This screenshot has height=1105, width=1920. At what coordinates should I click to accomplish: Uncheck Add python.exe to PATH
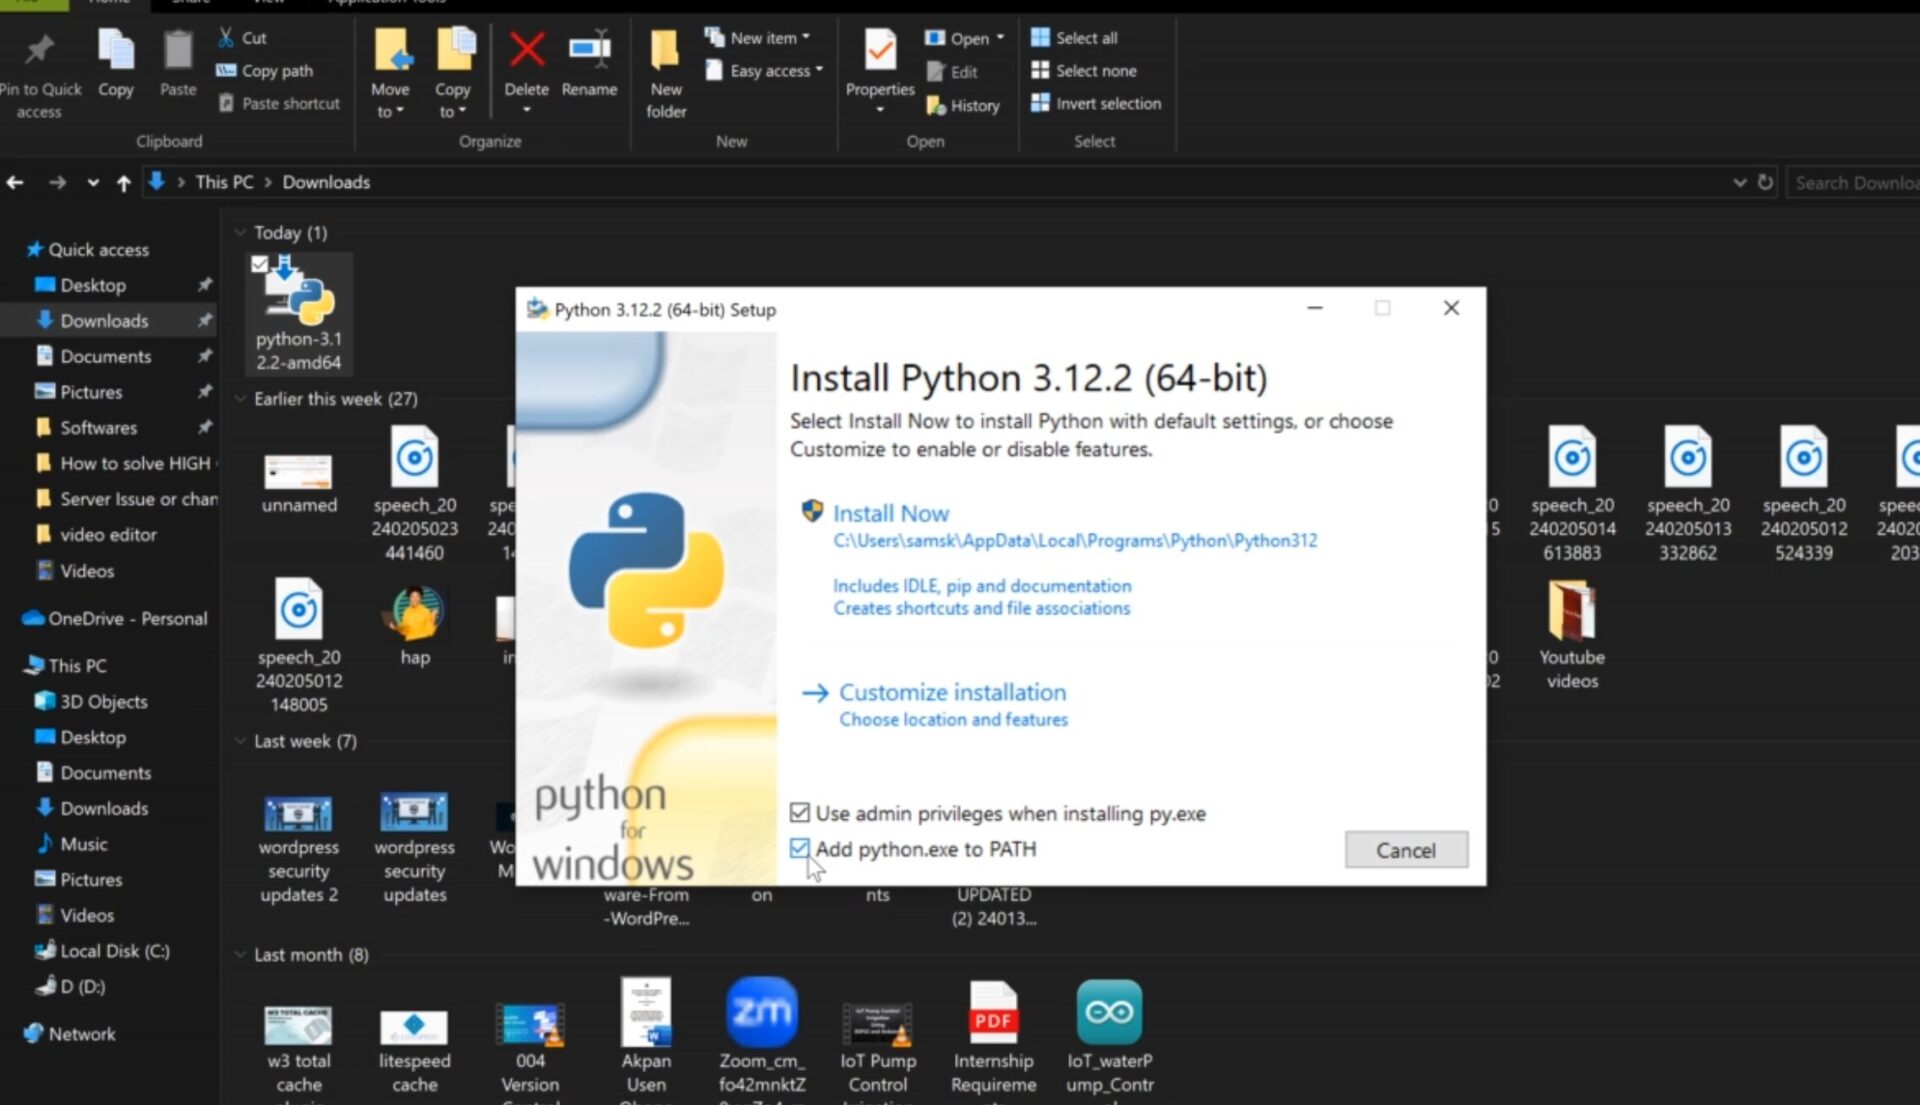tap(799, 849)
